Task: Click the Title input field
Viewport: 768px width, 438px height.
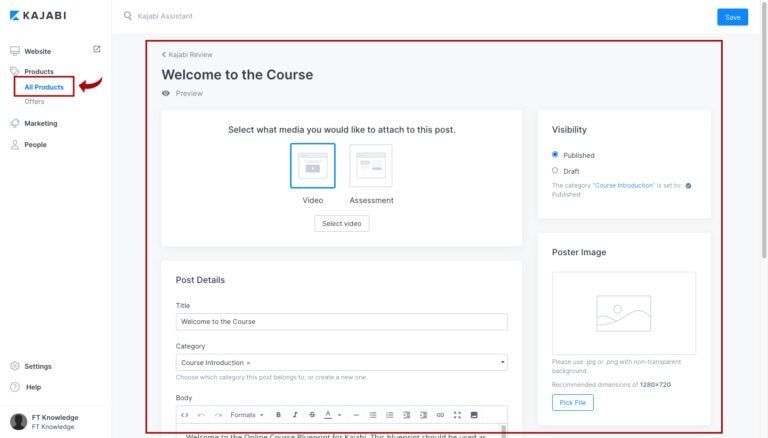Action: [x=341, y=321]
